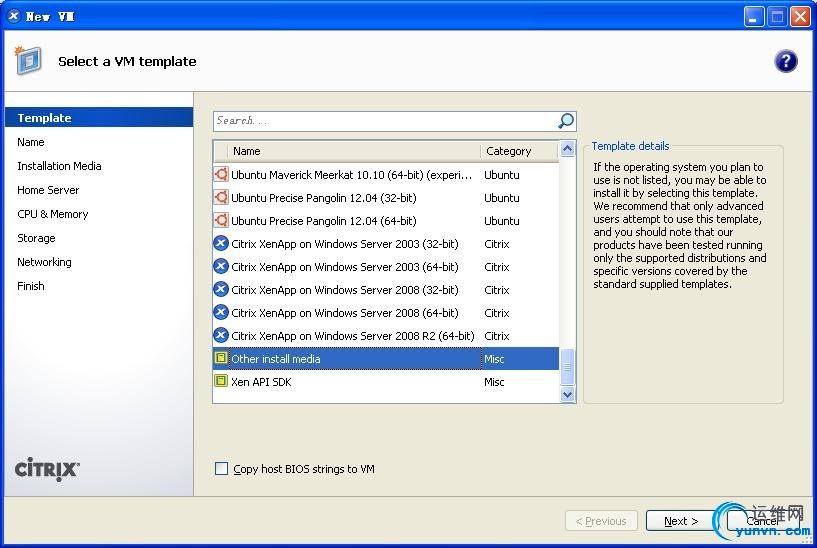Screen dimensions: 817x548
Task: Select the Other install media template name
Action: pyautogui.click(x=276, y=358)
